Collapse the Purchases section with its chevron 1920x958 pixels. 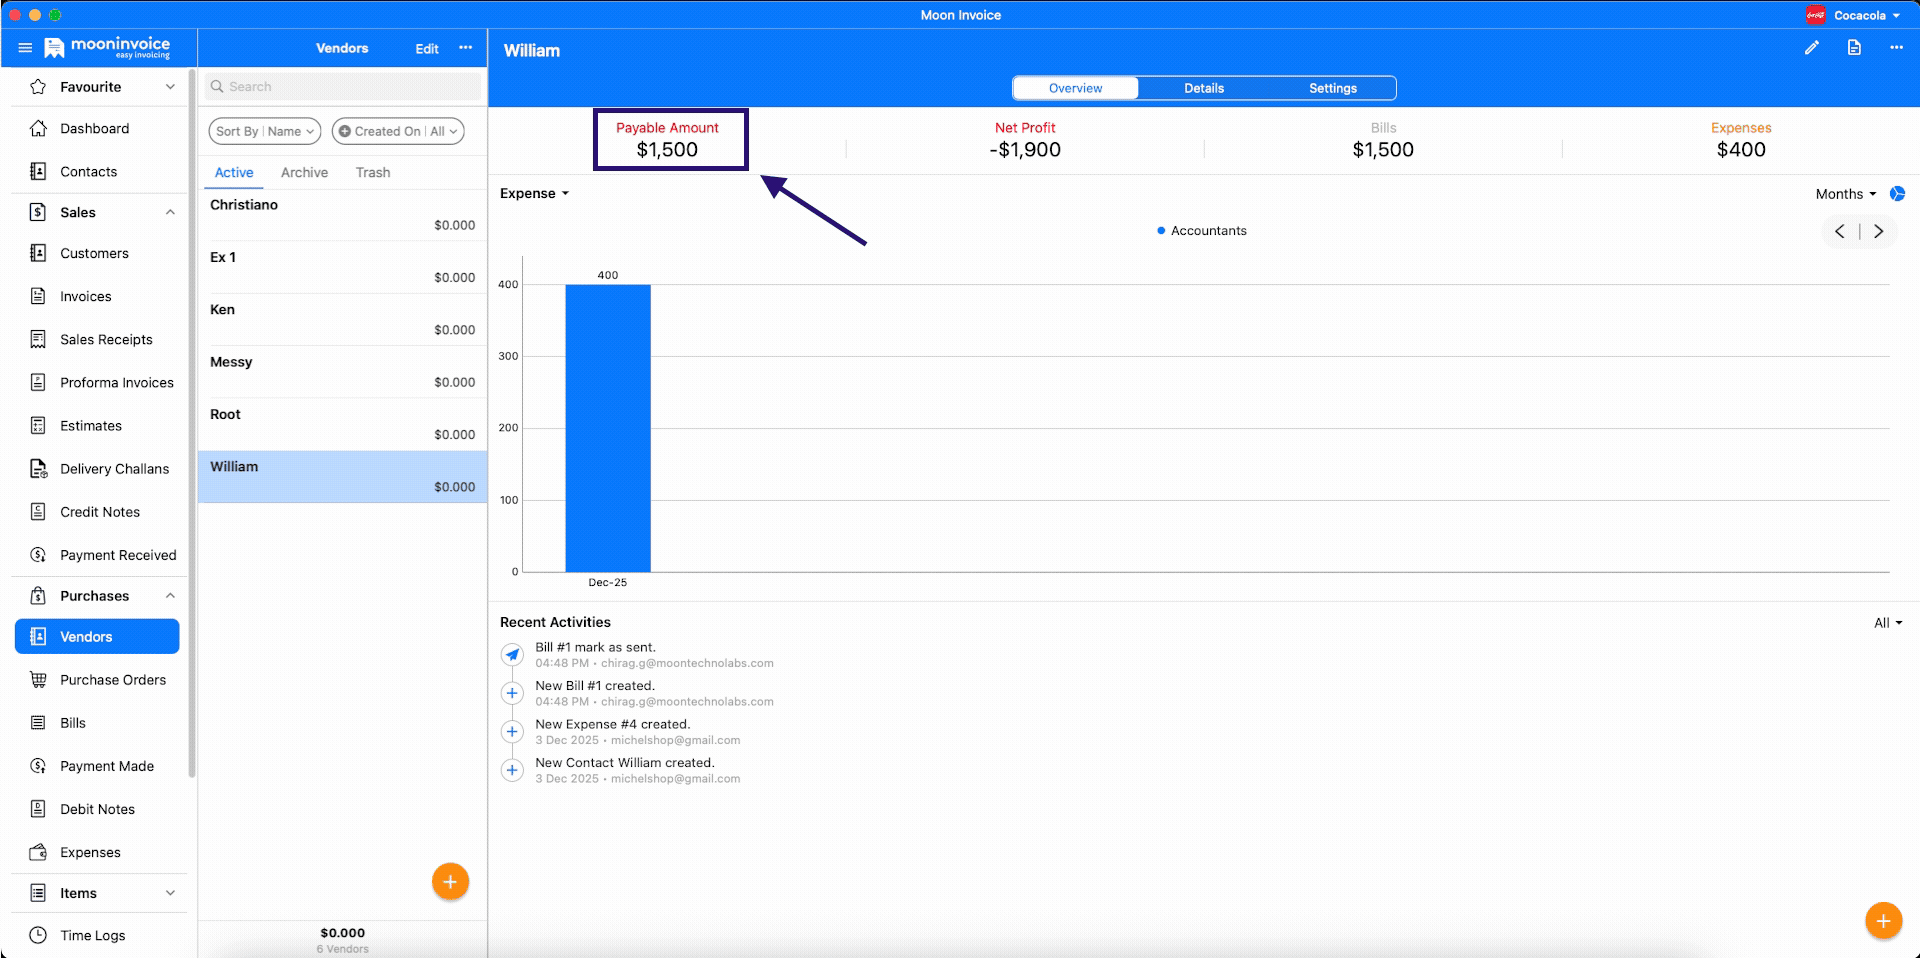coord(170,595)
